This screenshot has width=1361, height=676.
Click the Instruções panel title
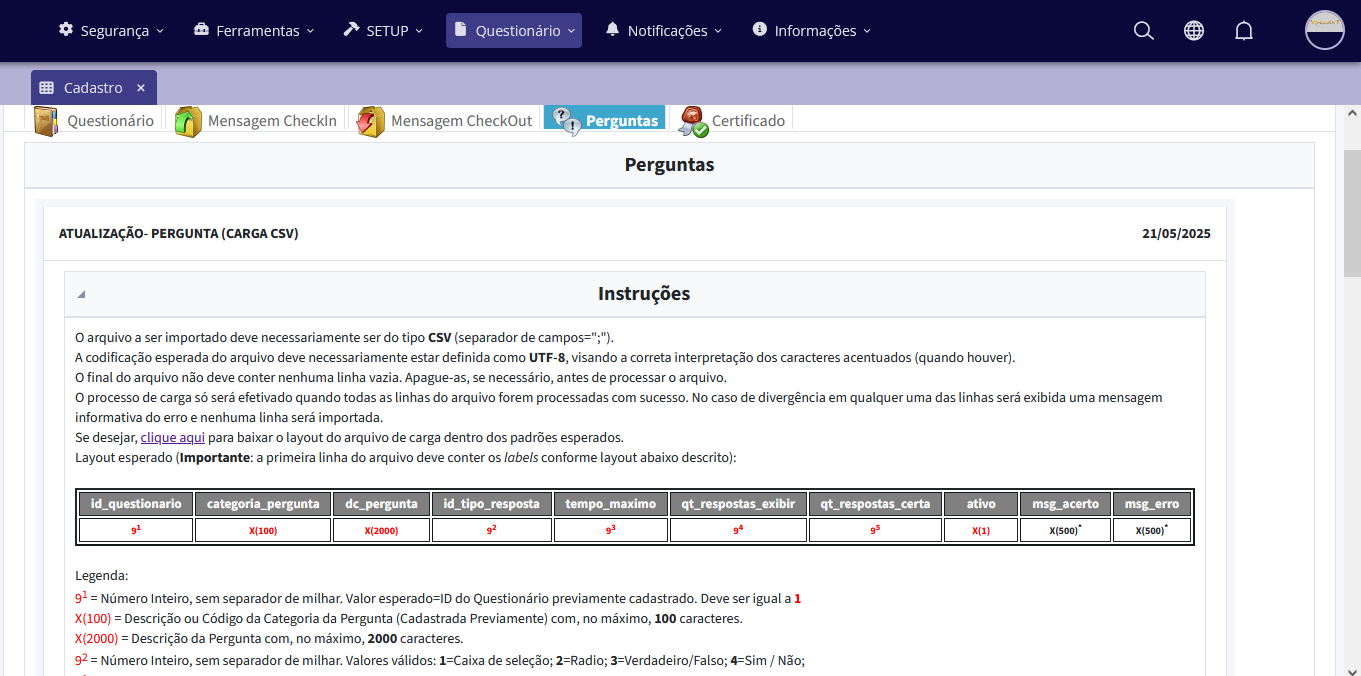[644, 294]
